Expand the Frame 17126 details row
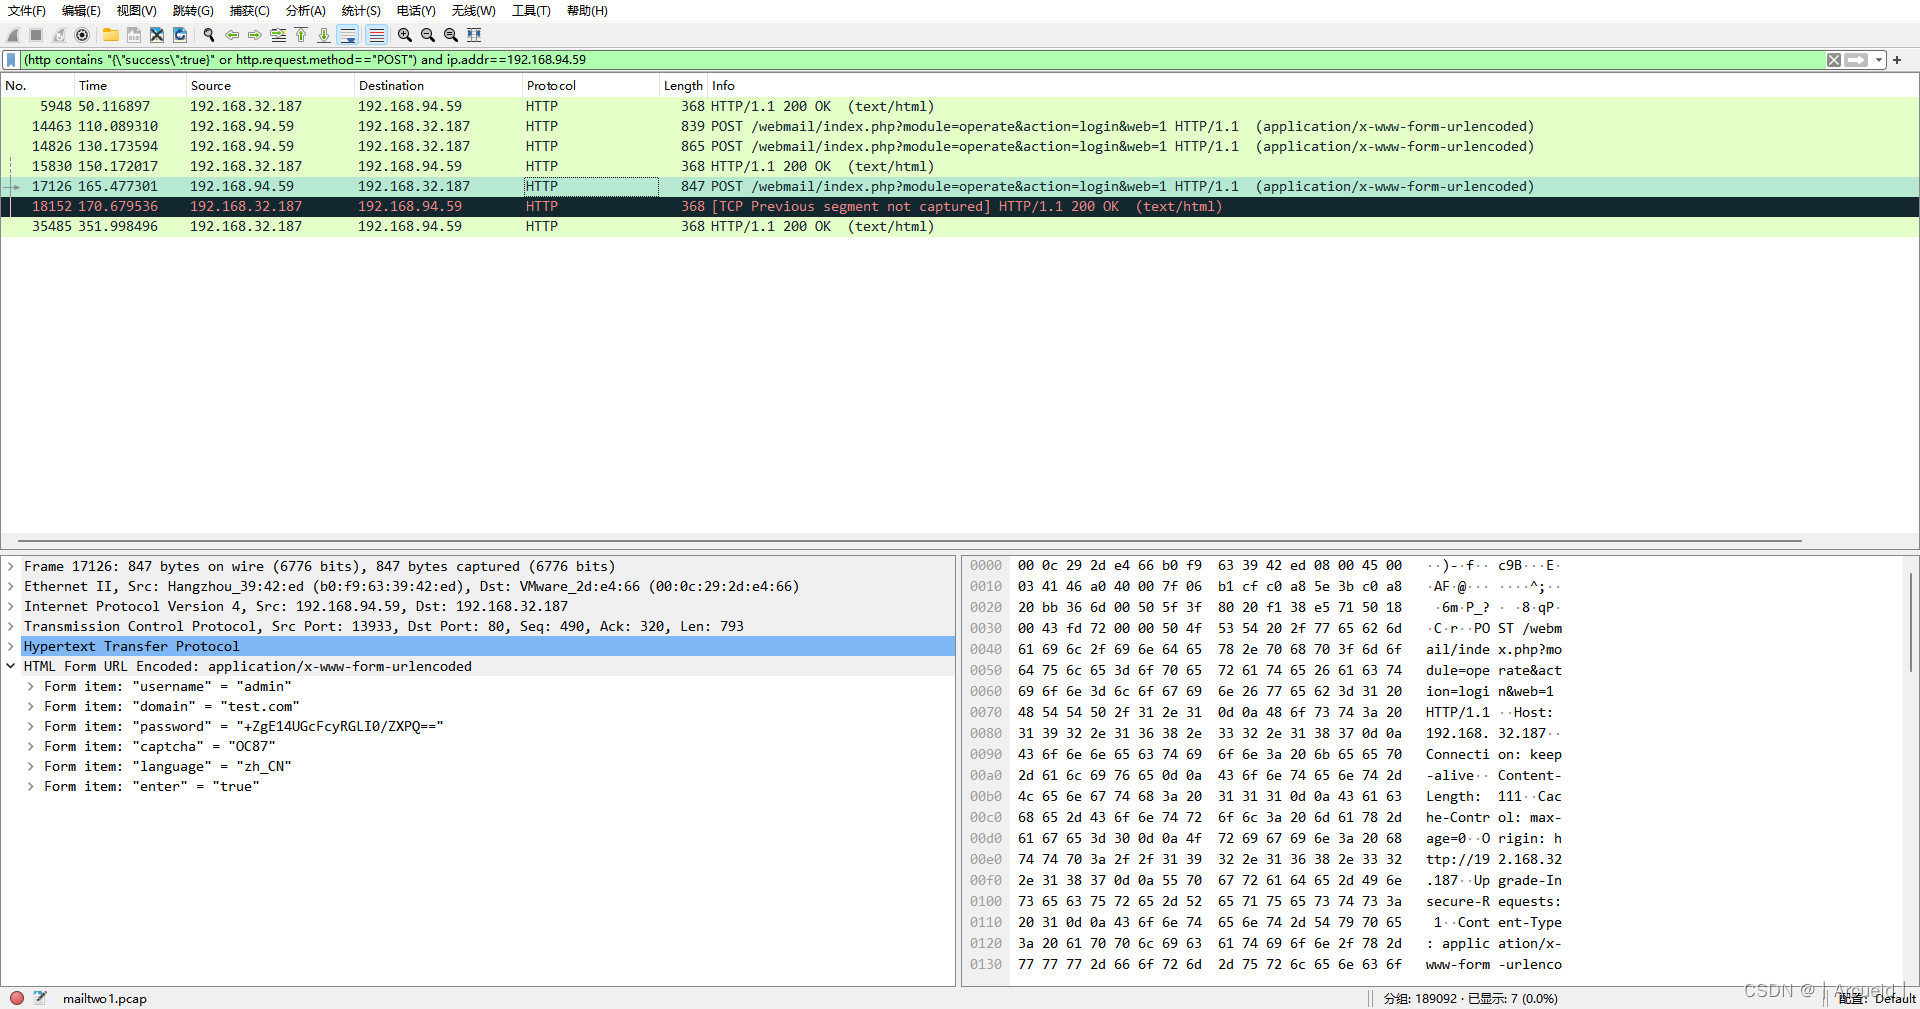Screen dimensions: 1920x1009 pyautogui.click(x=11, y=567)
